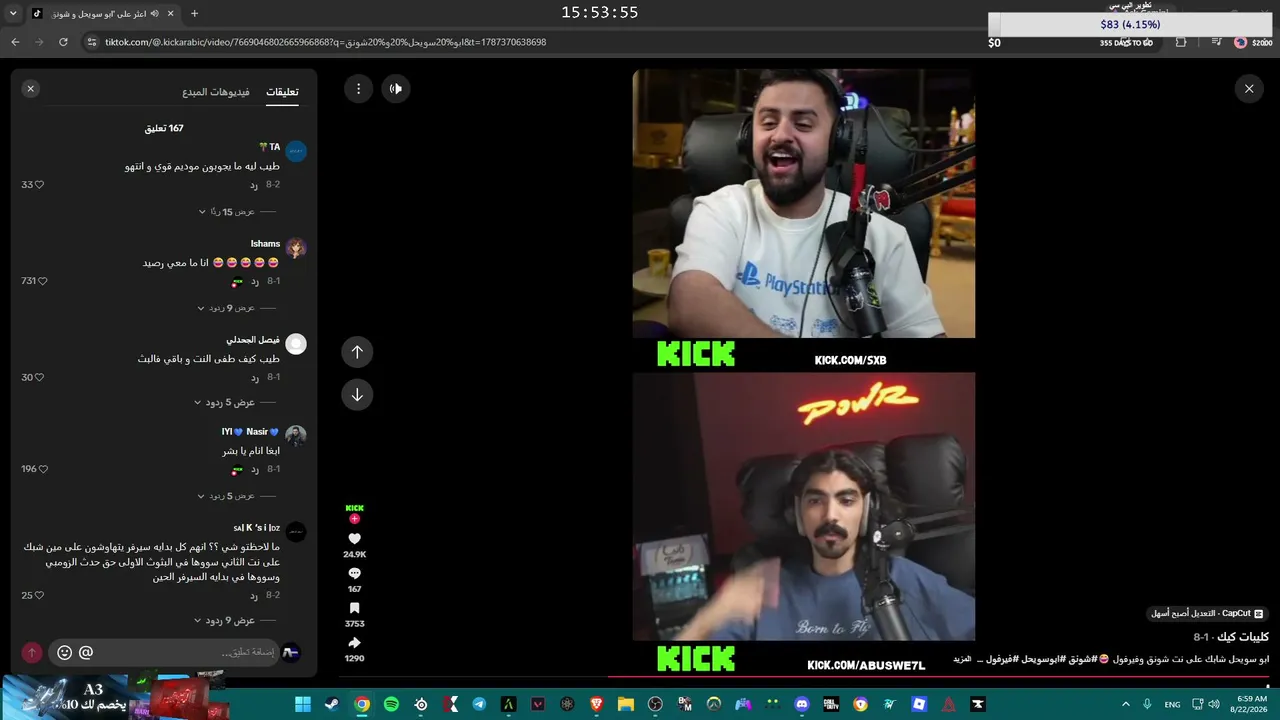Switch to the فيديوهات المبدع tab
Viewport: 1280px width, 720px height.
(216, 92)
